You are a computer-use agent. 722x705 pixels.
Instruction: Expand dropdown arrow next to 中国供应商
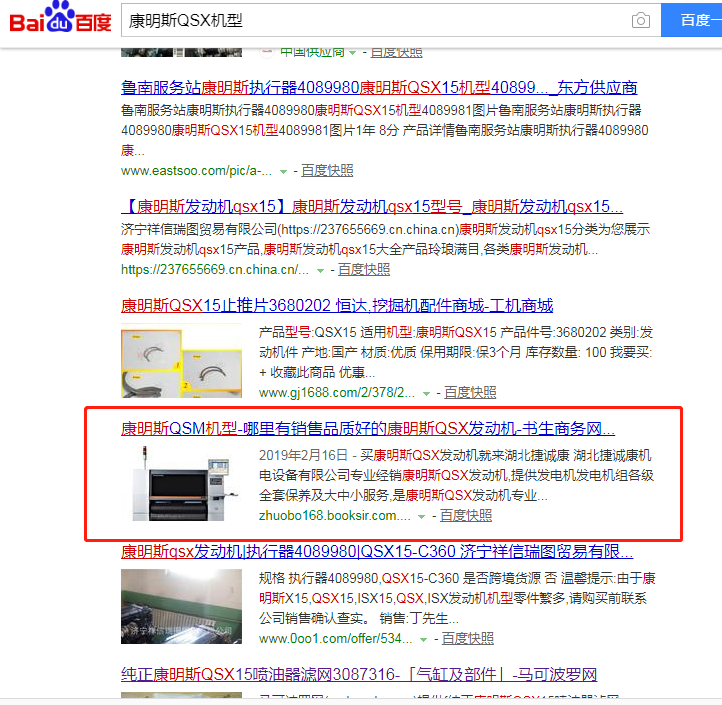[353, 53]
